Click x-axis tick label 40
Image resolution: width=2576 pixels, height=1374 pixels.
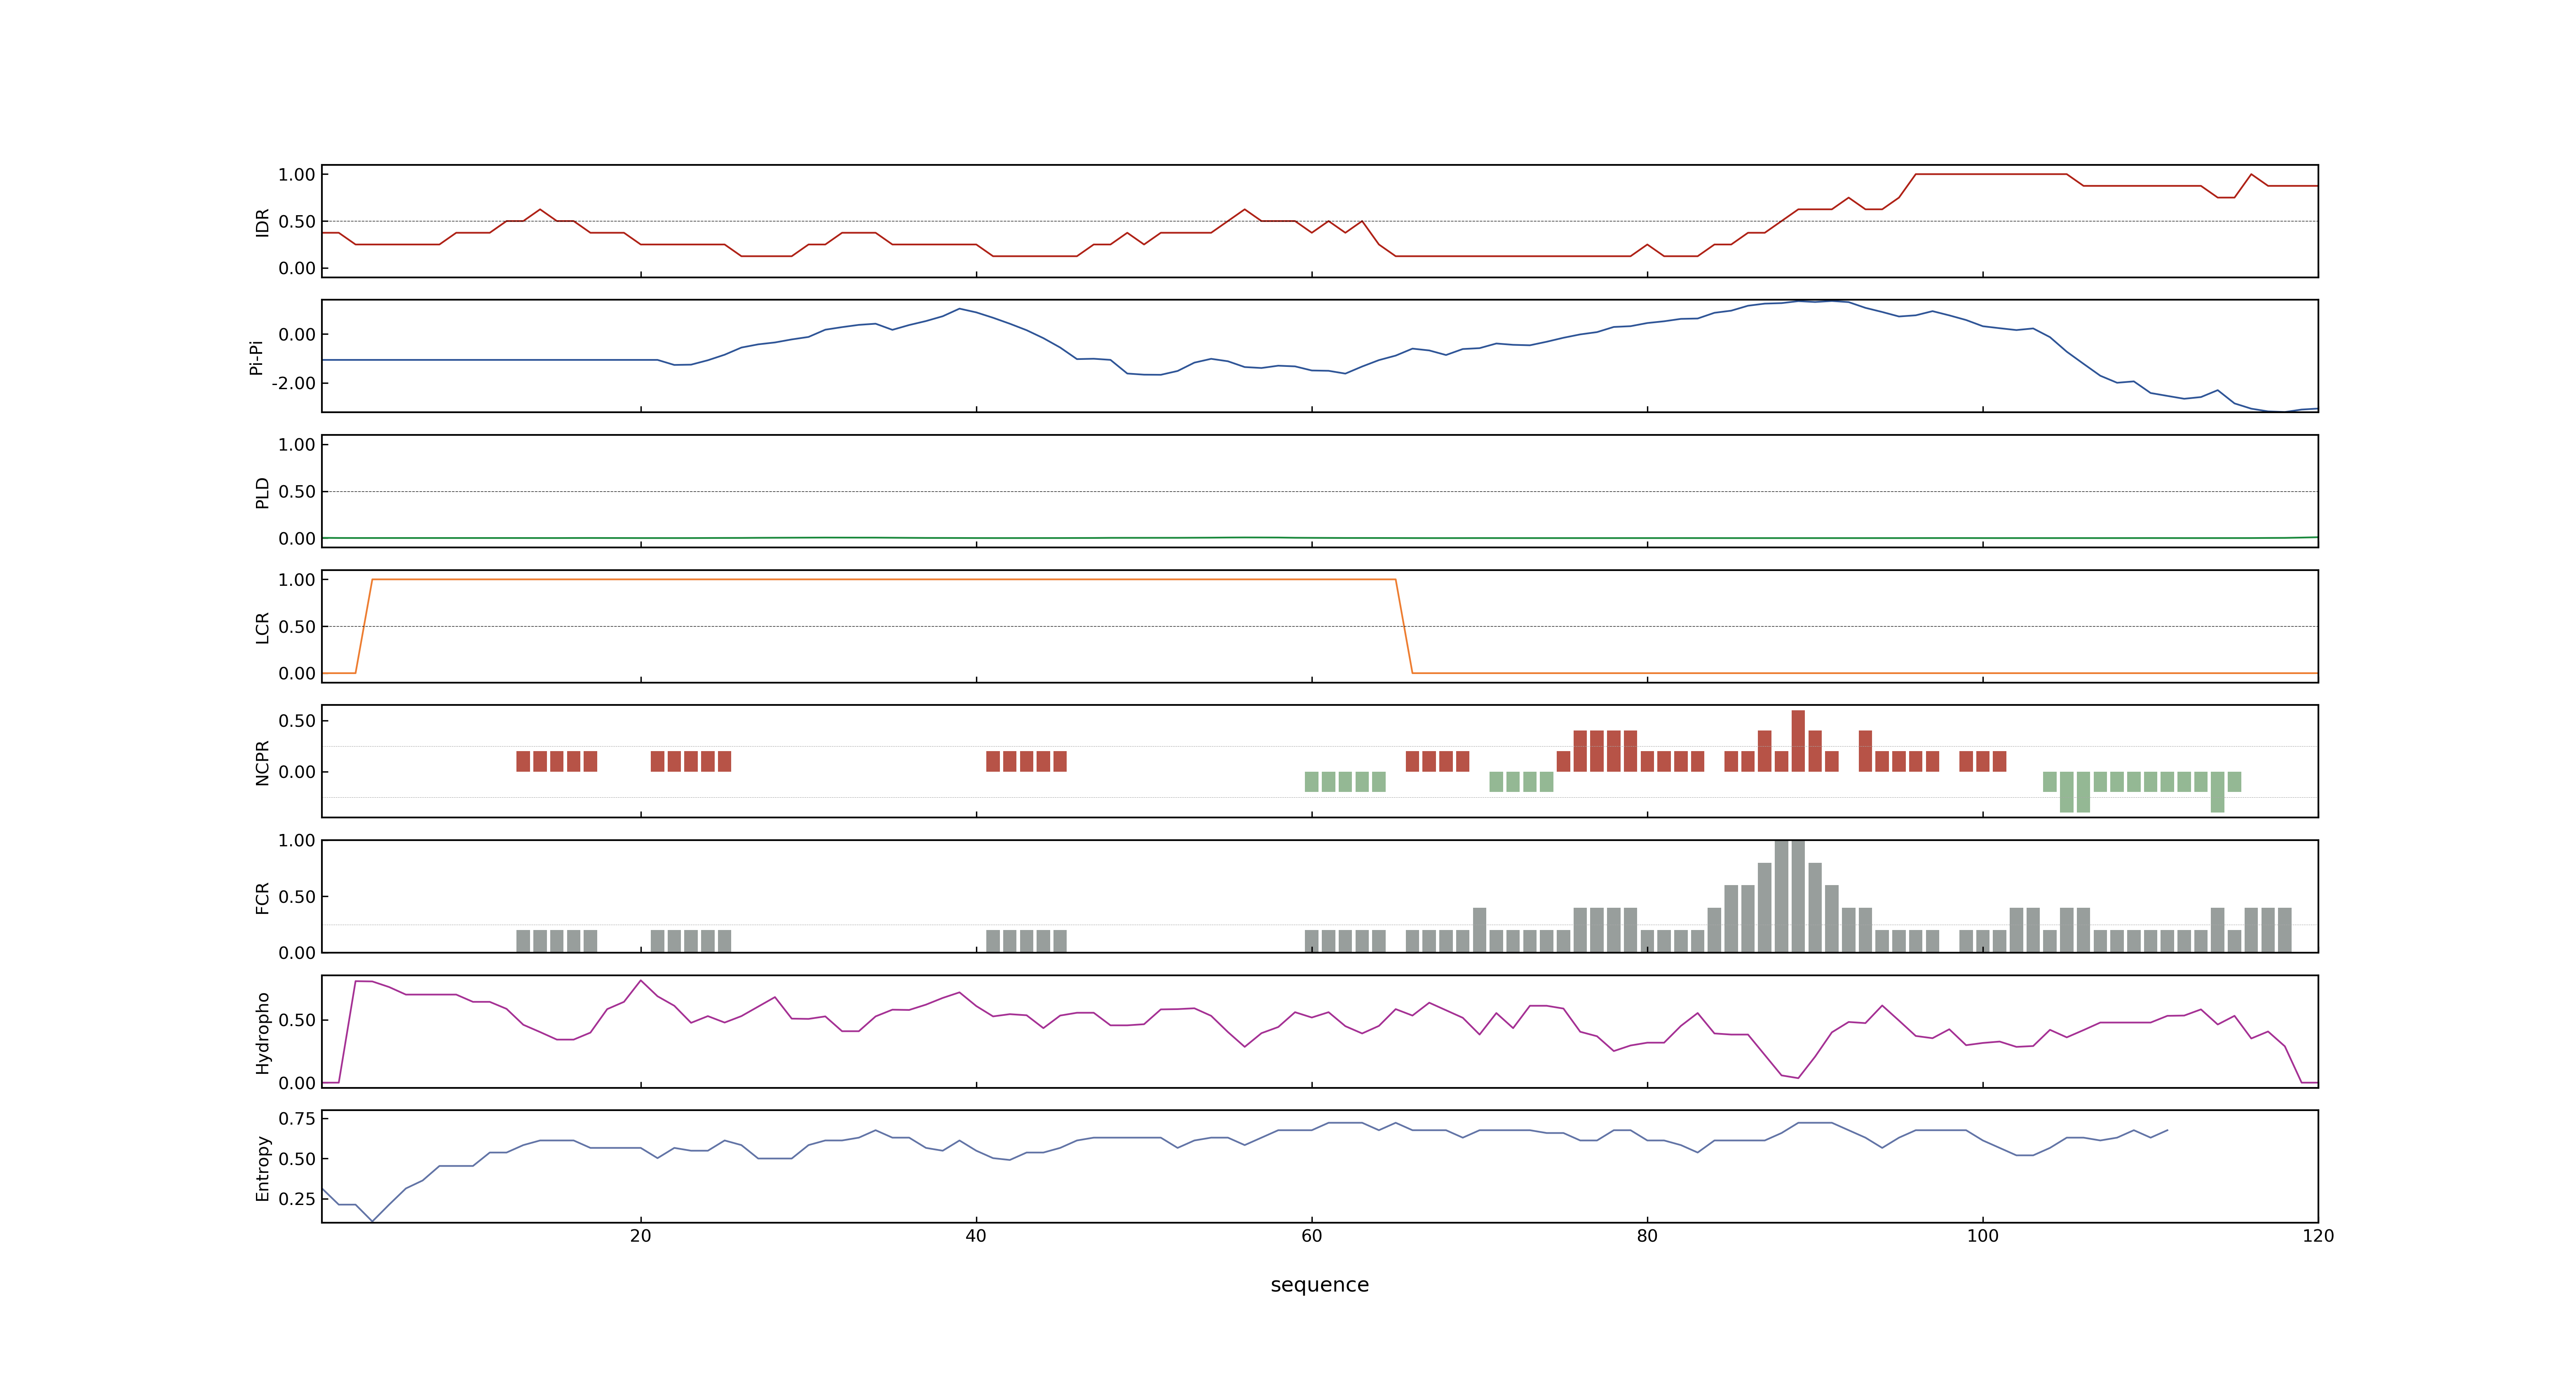click(x=976, y=1236)
